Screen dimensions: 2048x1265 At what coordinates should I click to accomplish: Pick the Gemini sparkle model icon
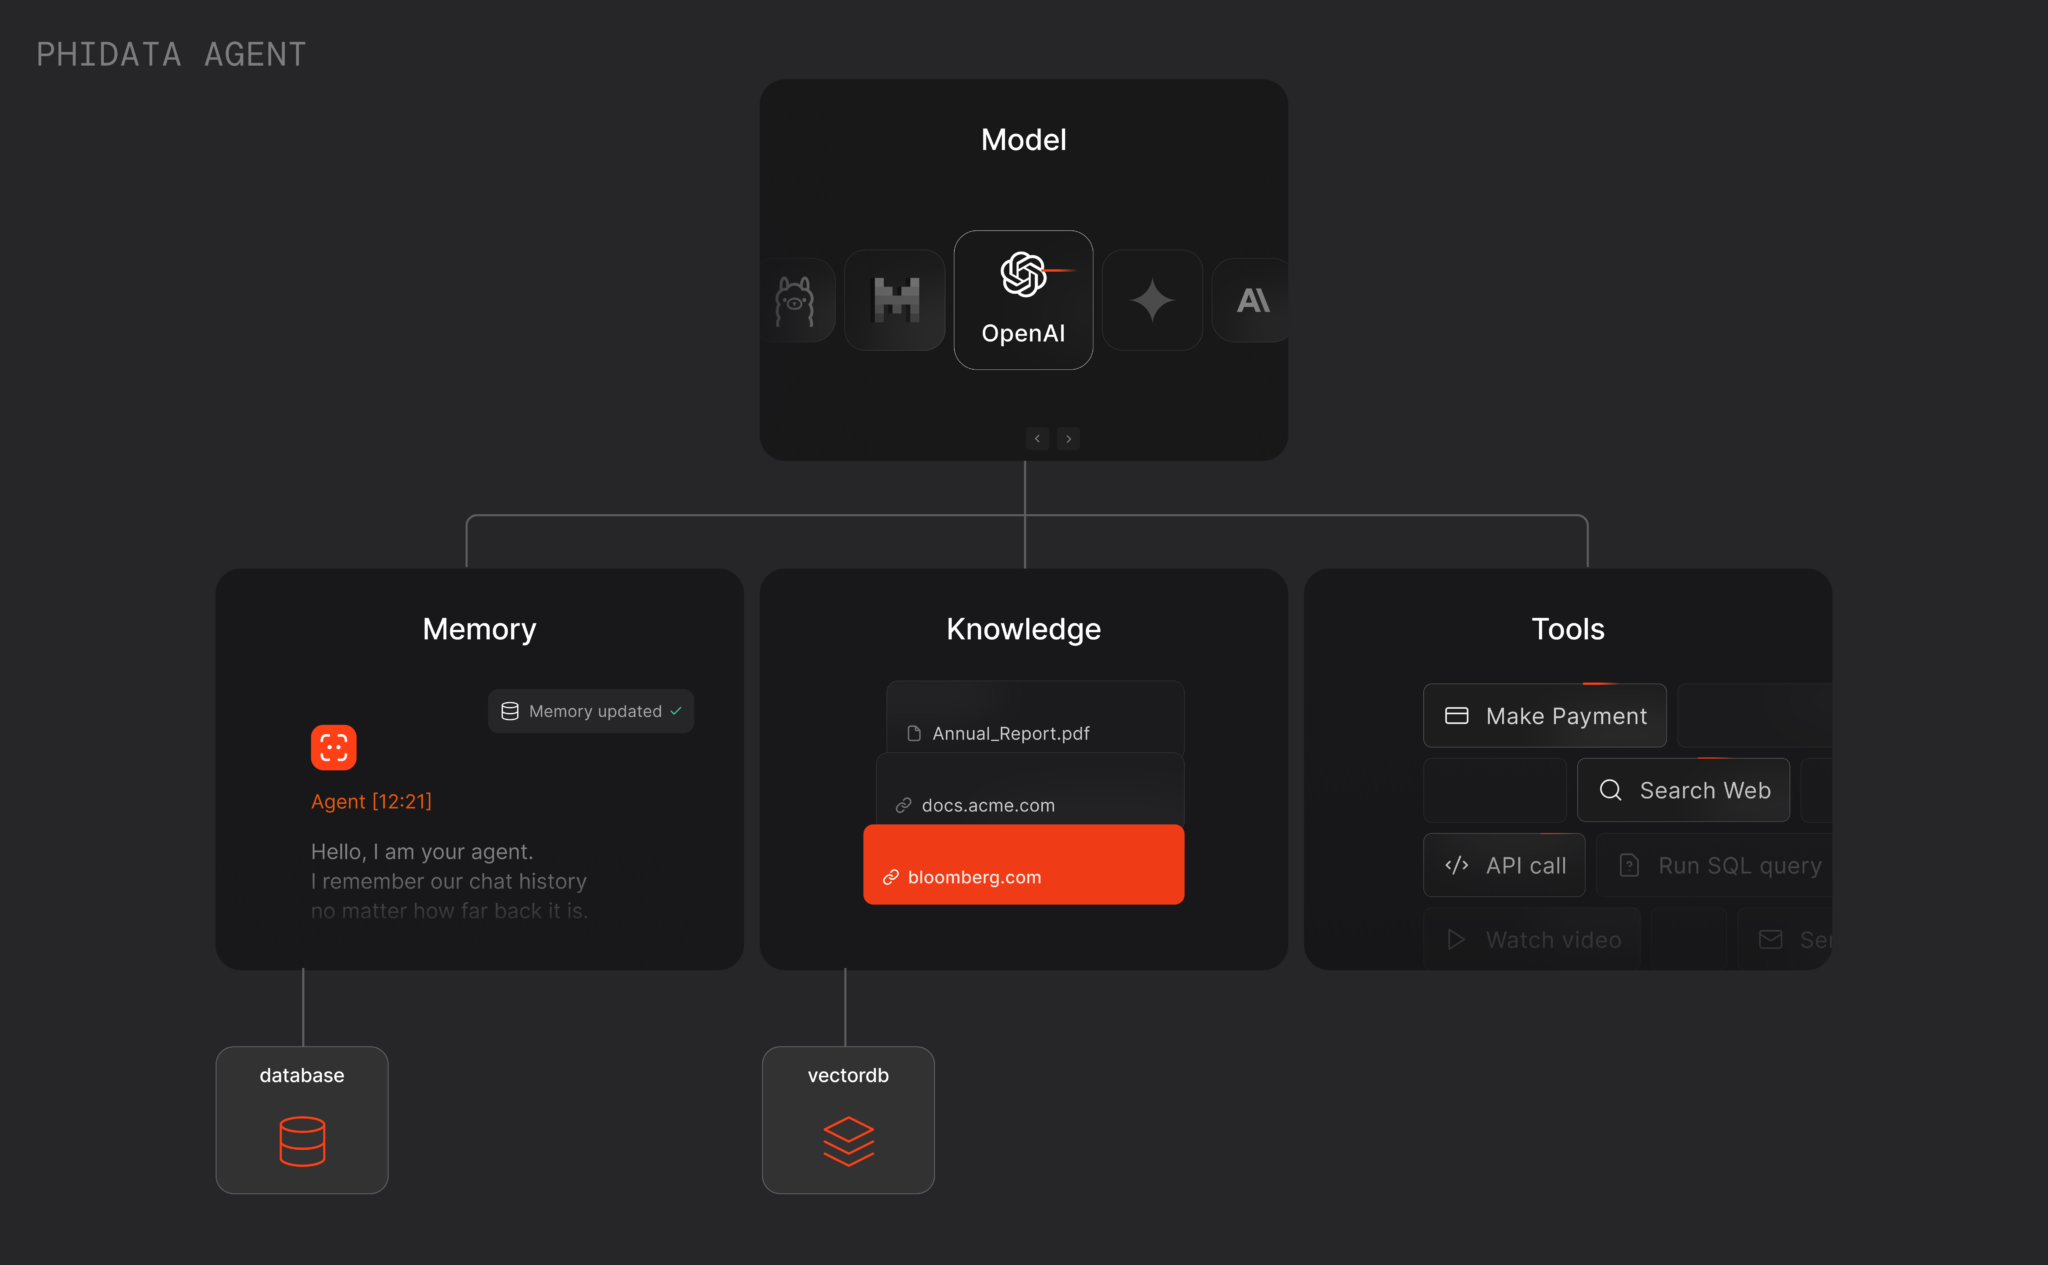coord(1152,299)
